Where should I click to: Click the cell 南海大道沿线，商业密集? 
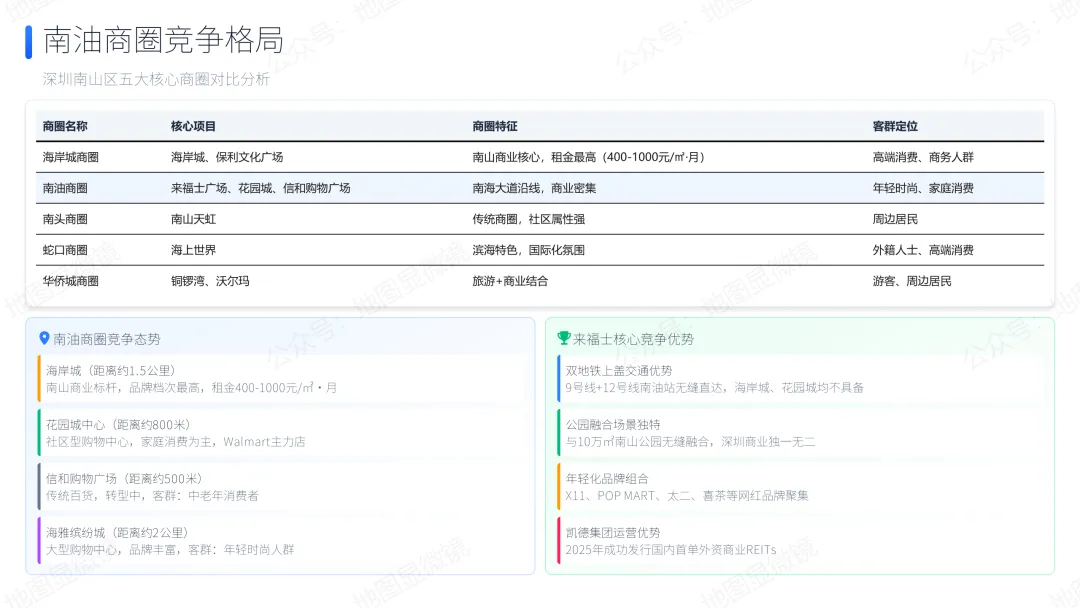pyautogui.click(x=534, y=188)
